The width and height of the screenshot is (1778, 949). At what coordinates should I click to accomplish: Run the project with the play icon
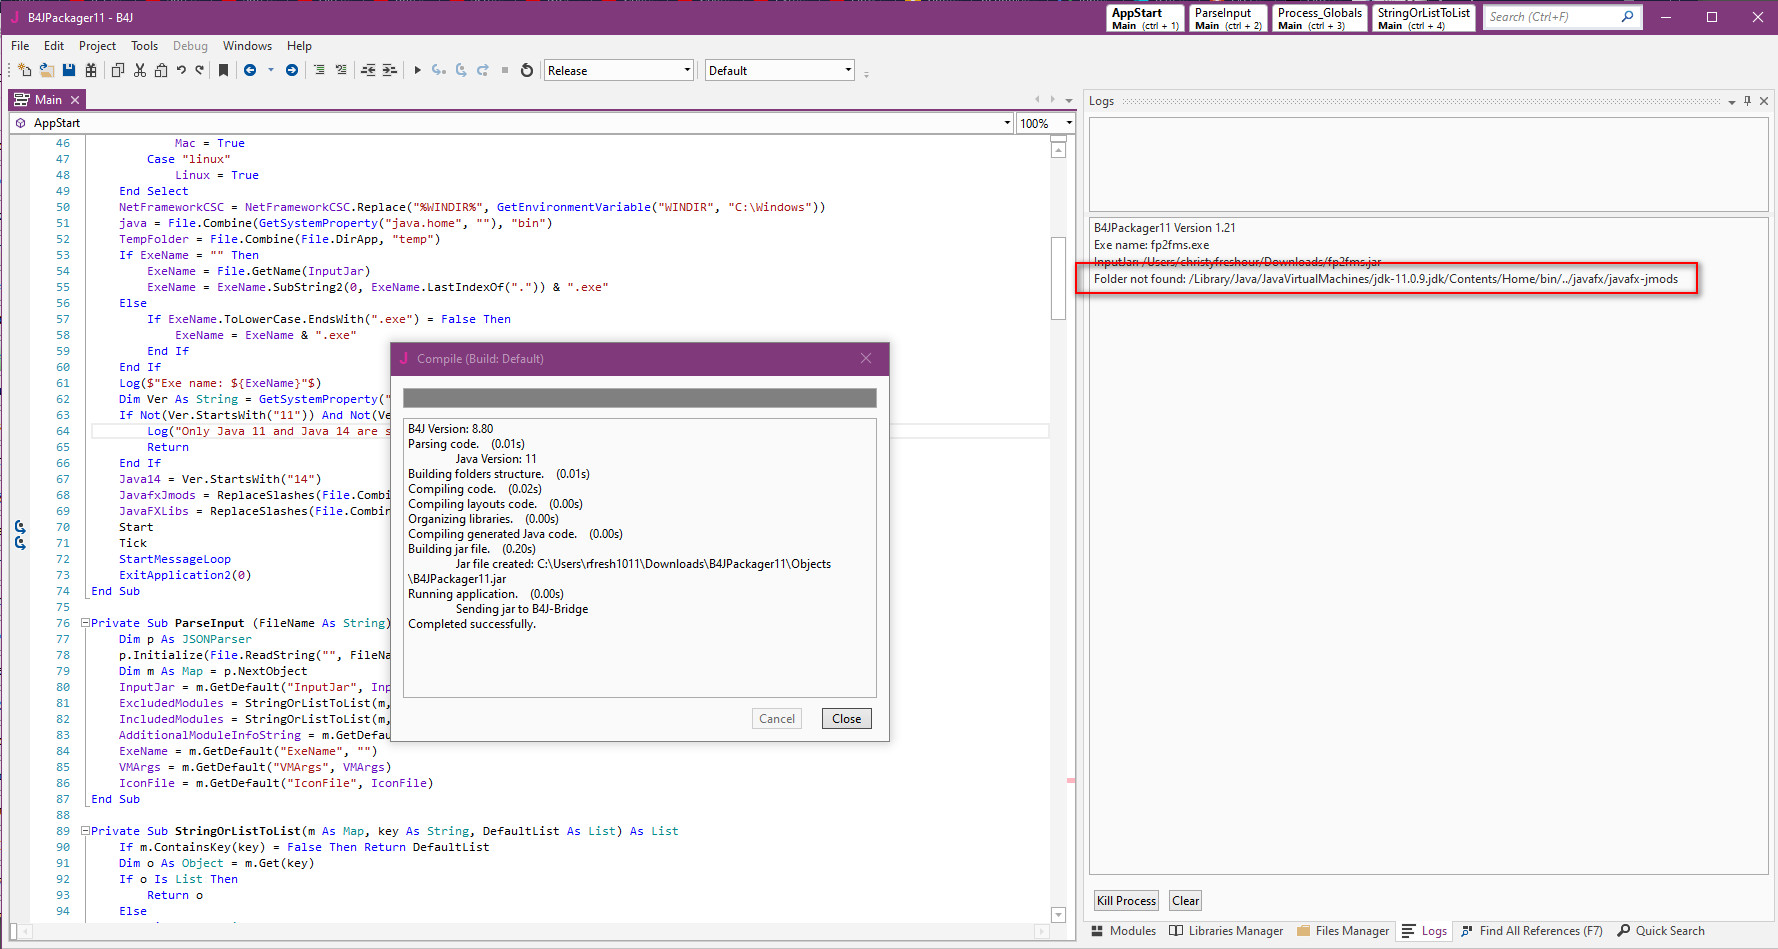point(418,70)
